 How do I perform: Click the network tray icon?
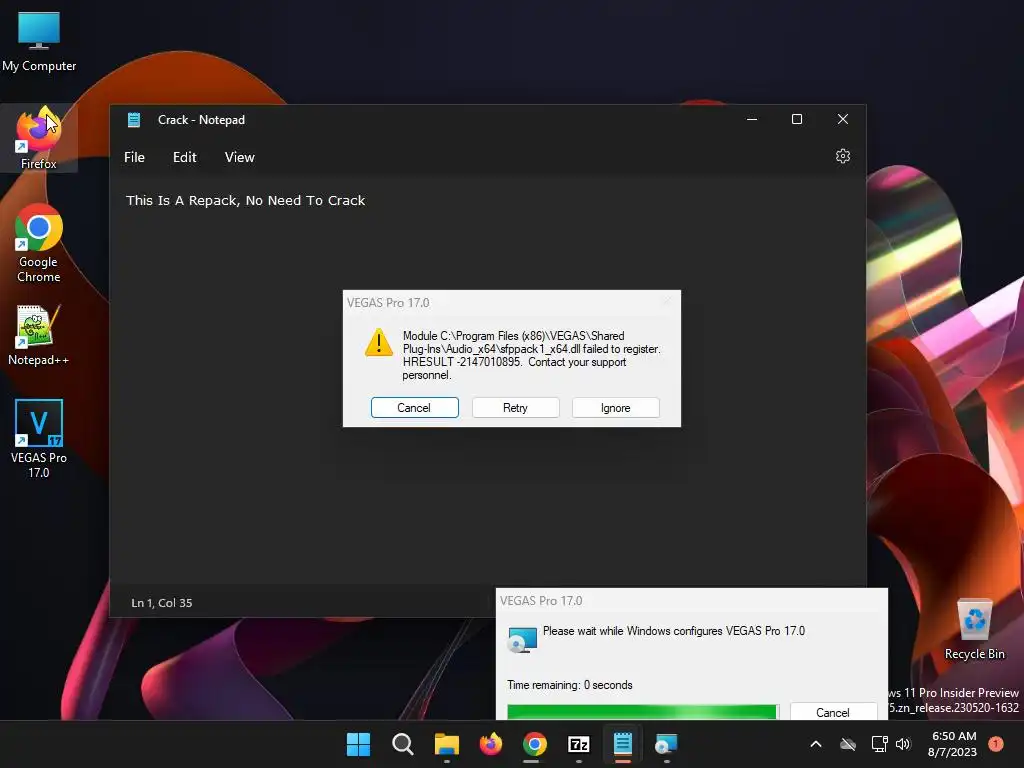pyautogui.click(x=879, y=744)
